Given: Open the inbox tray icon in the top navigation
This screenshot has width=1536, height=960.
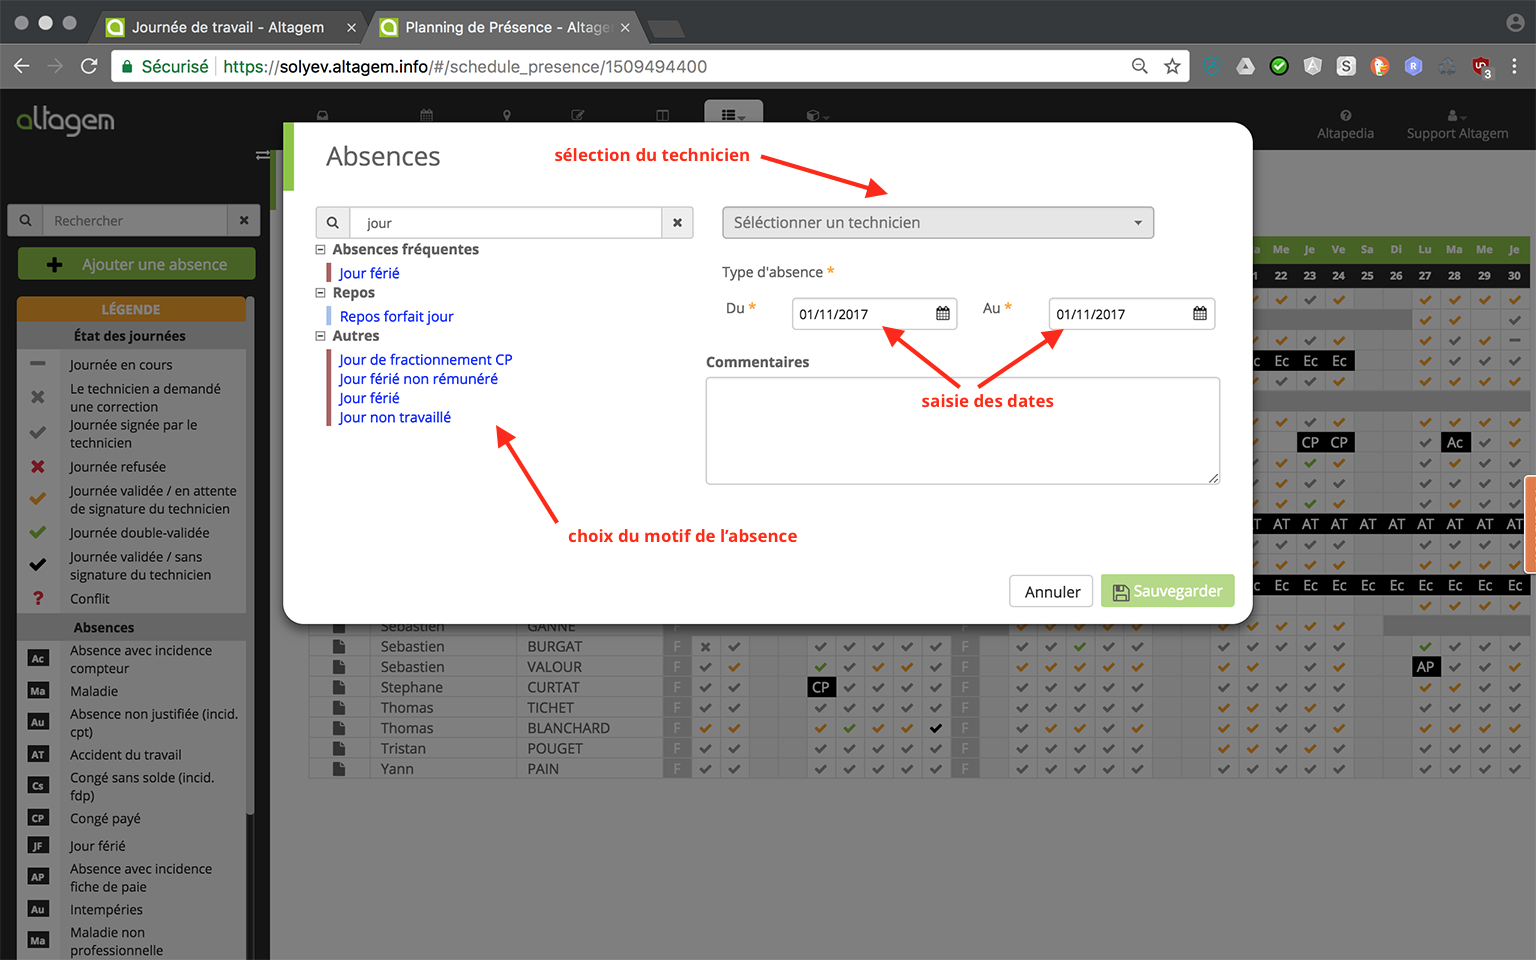Looking at the screenshot, I should [x=322, y=115].
